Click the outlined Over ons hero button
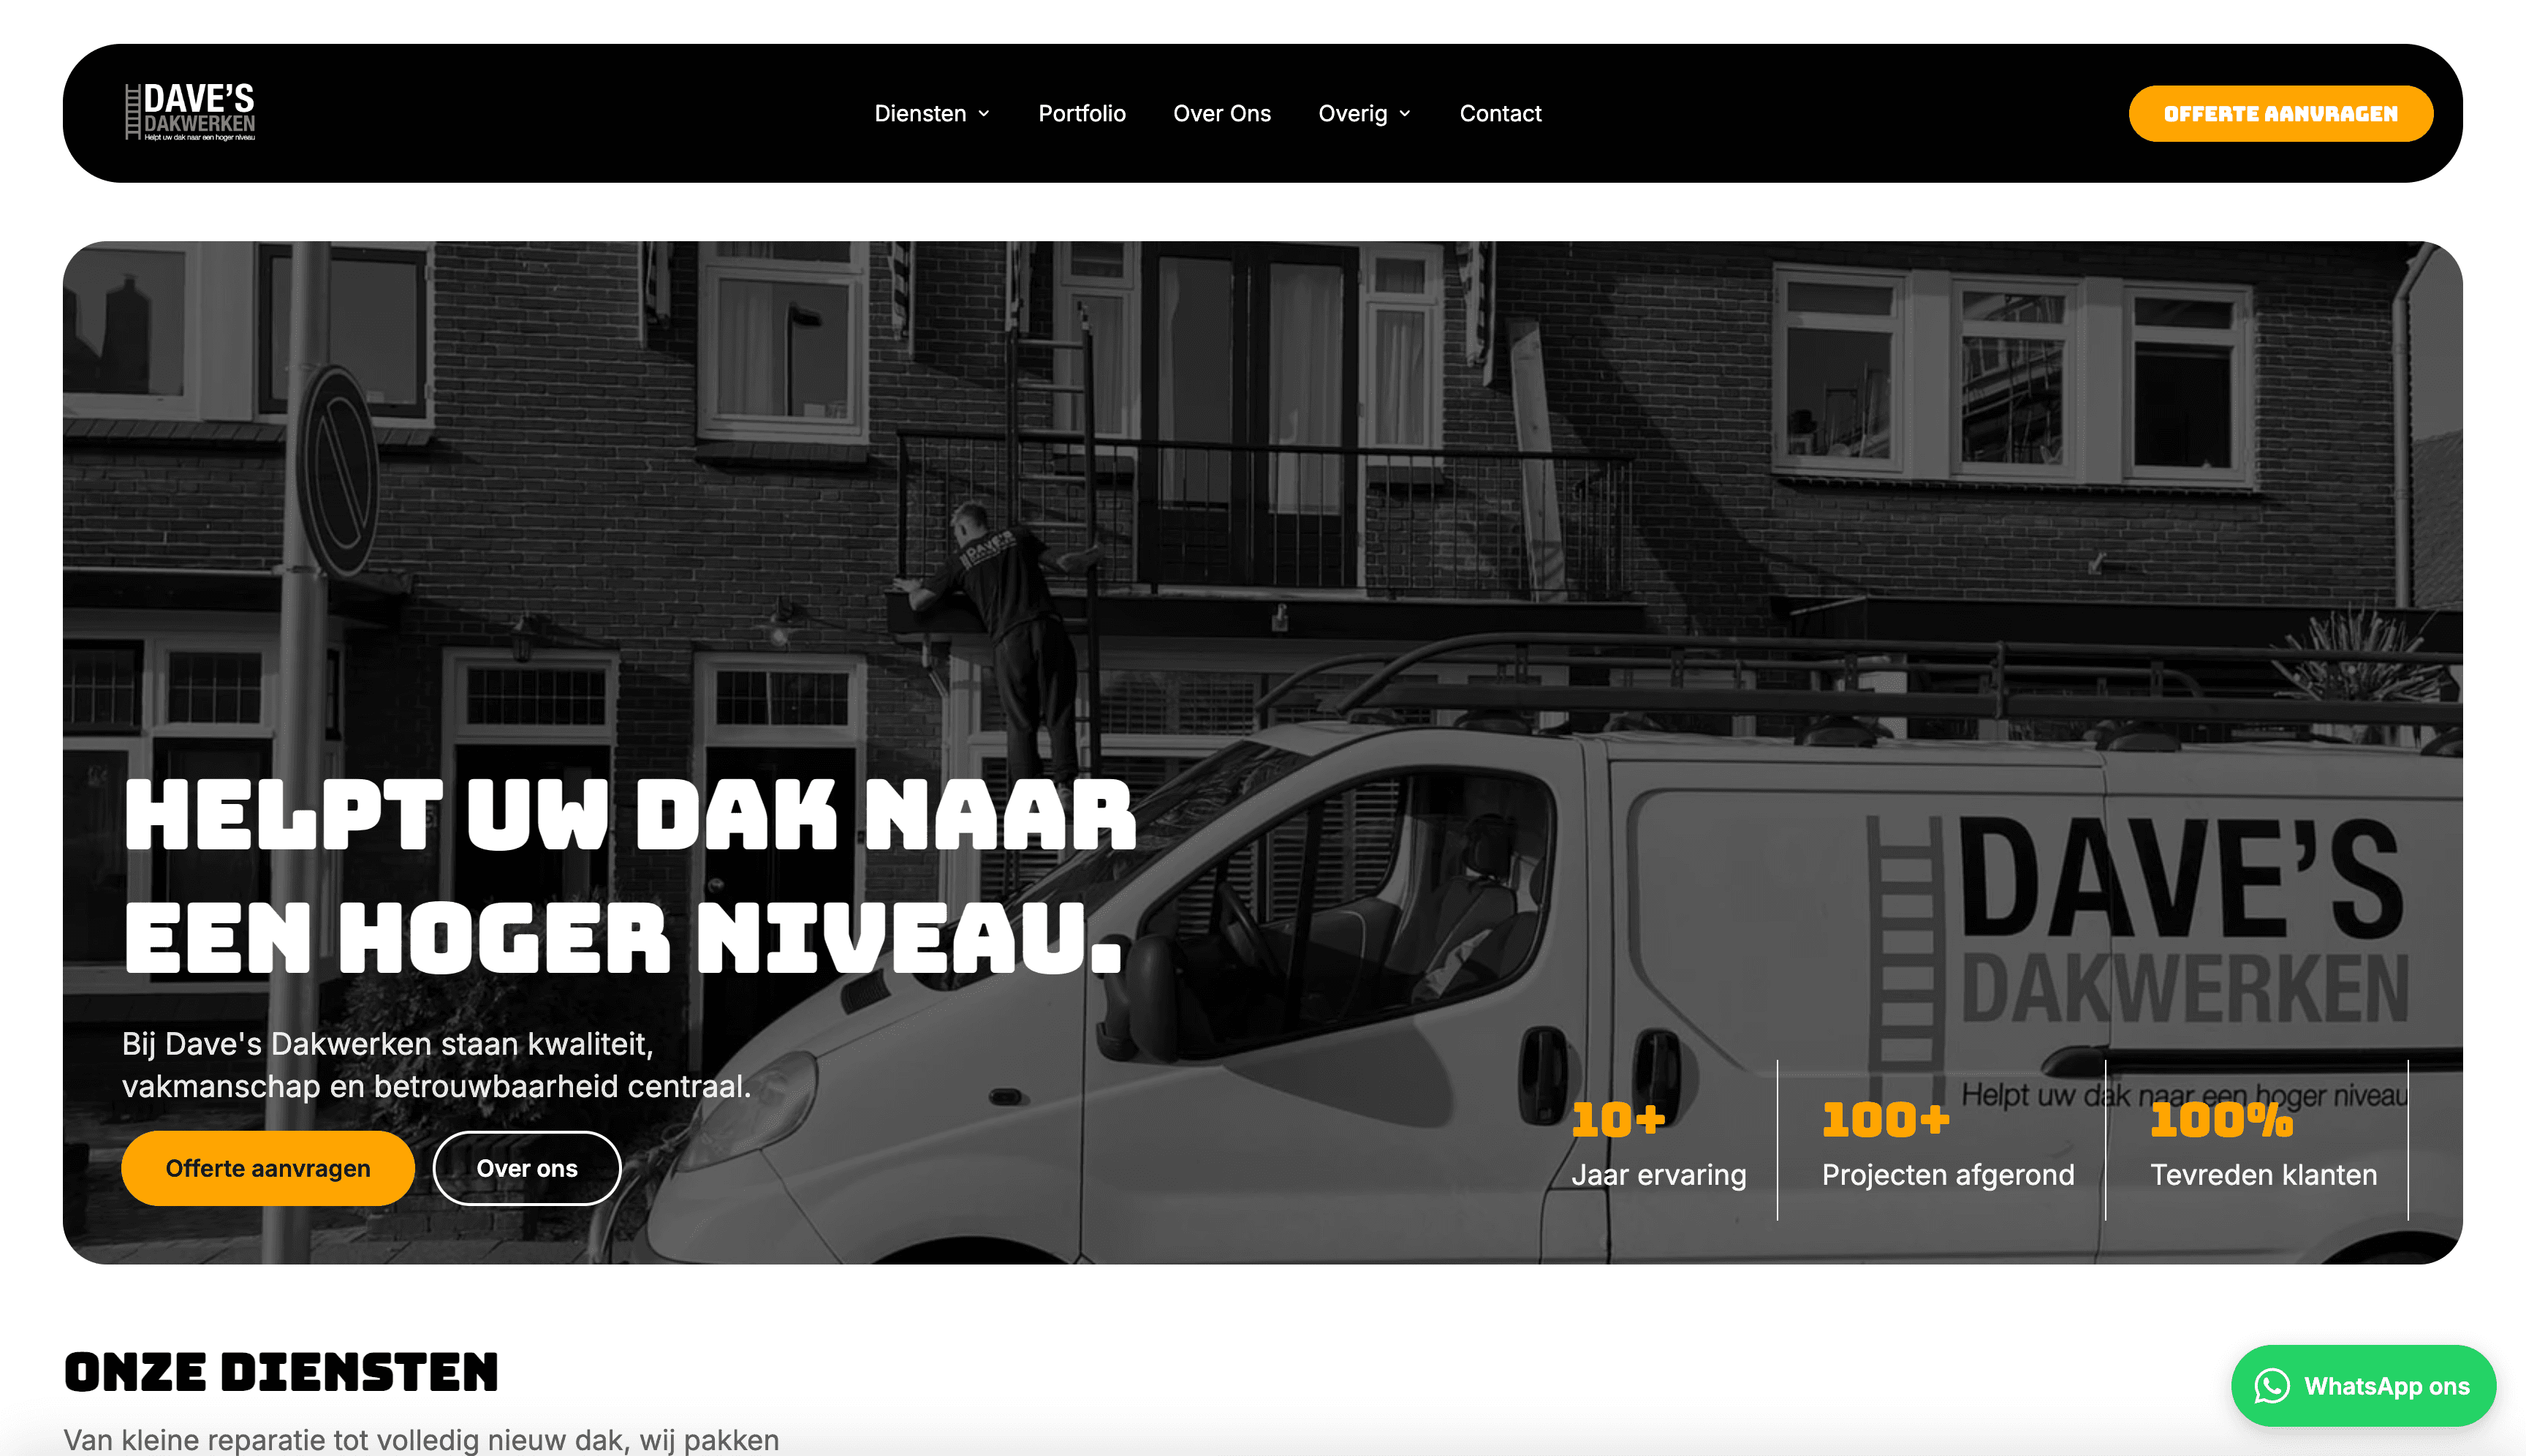 (527, 1168)
